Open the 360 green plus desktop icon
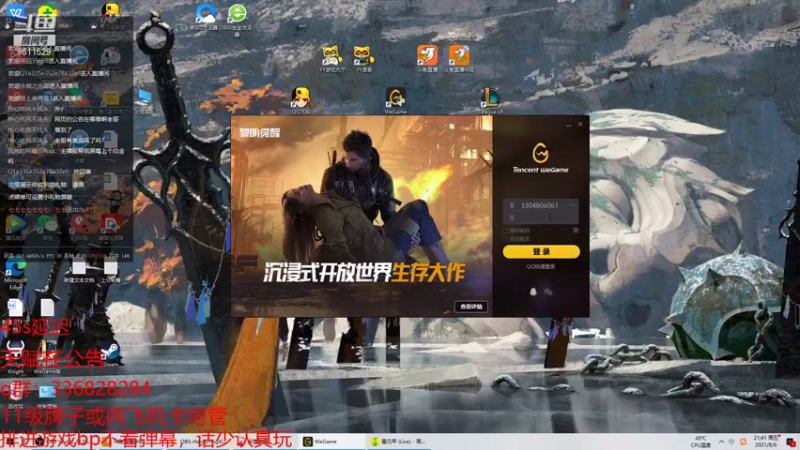800x450 pixels. (47, 11)
